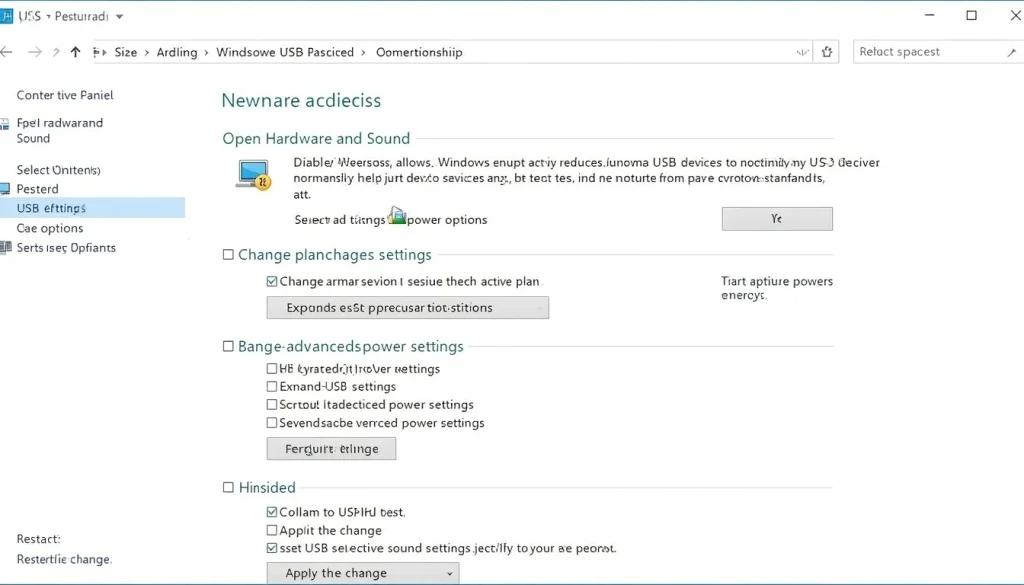1024x585 pixels.
Task: Click the Newnare acdieciss heading
Action: [301, 101]
